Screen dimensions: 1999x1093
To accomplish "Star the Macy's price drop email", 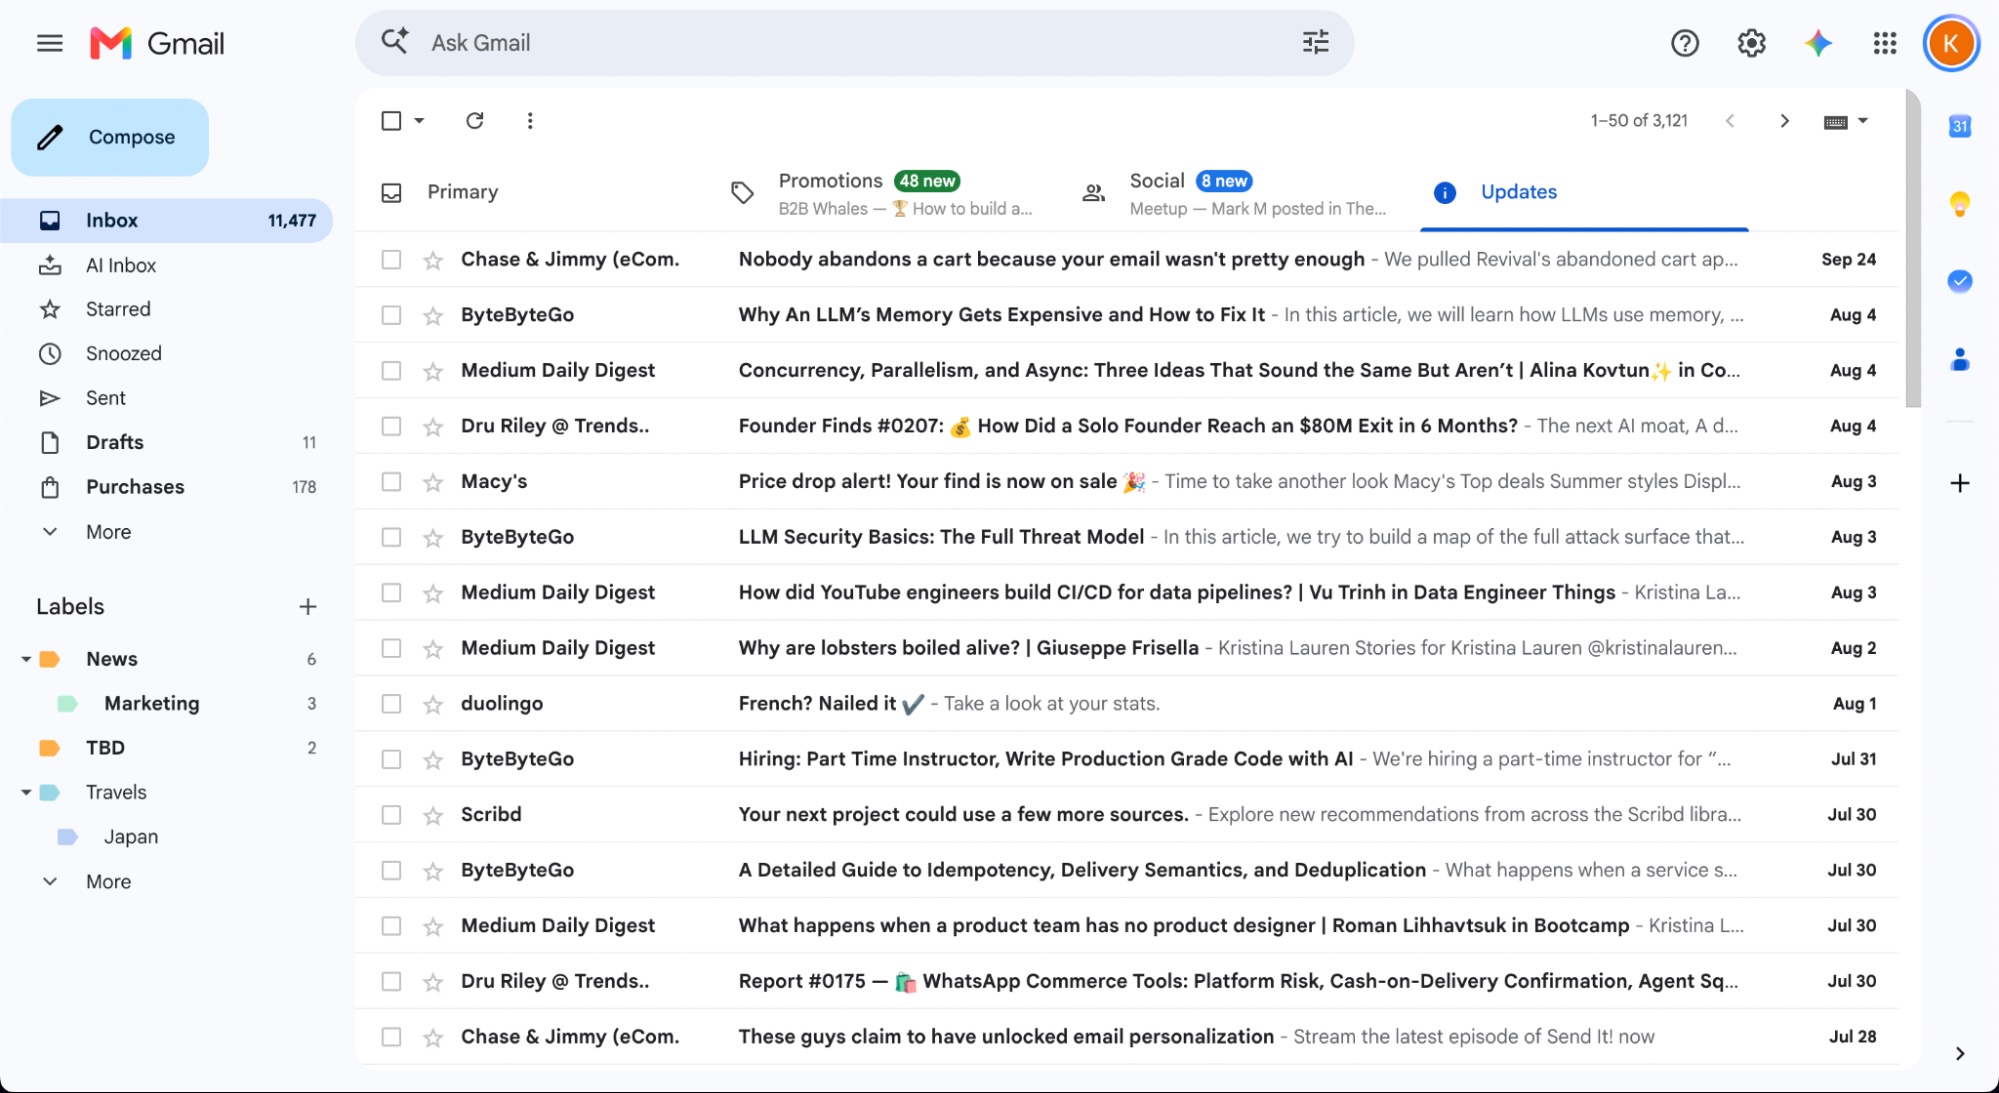I will point(433,482).
